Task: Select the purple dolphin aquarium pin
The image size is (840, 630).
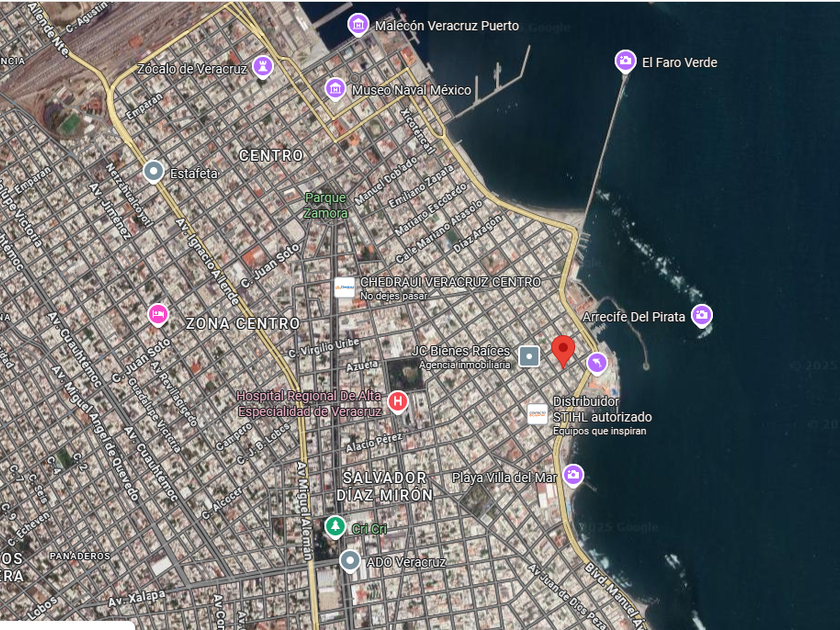Action: pyautogui.click(x=596, y=363)
